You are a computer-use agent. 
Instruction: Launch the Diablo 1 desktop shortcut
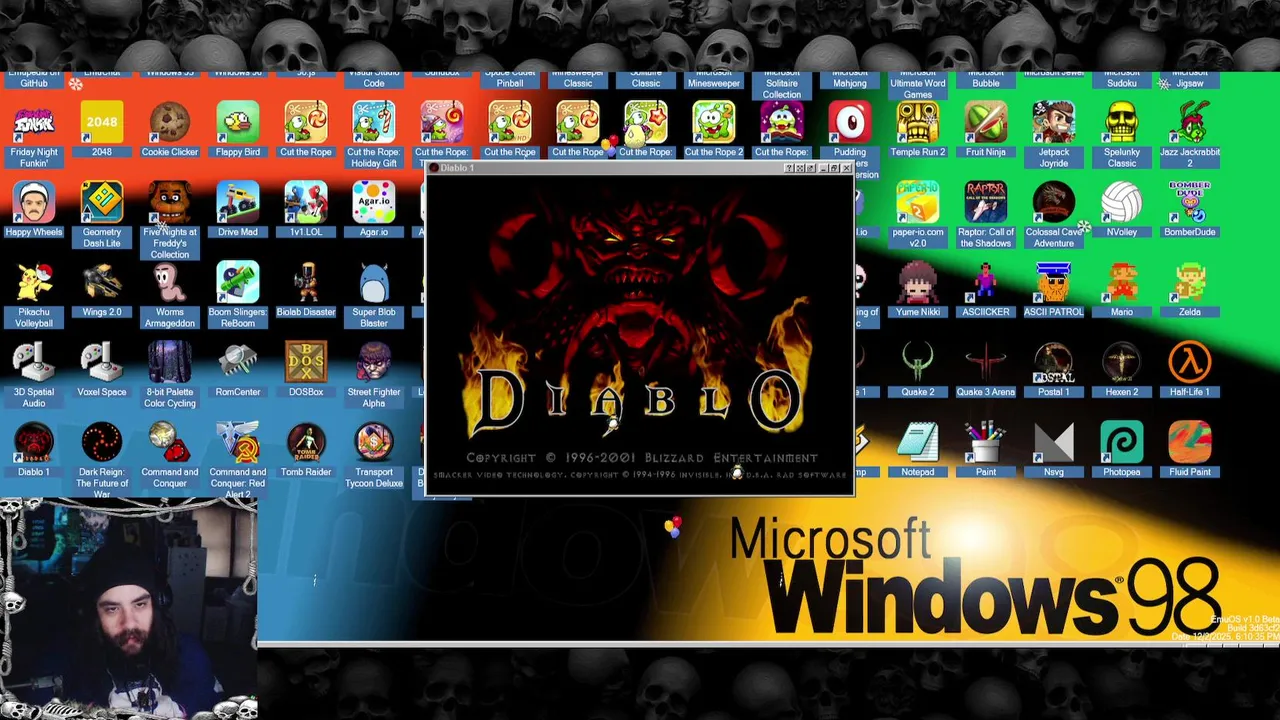pyautogui.click(x=34, y=443)
